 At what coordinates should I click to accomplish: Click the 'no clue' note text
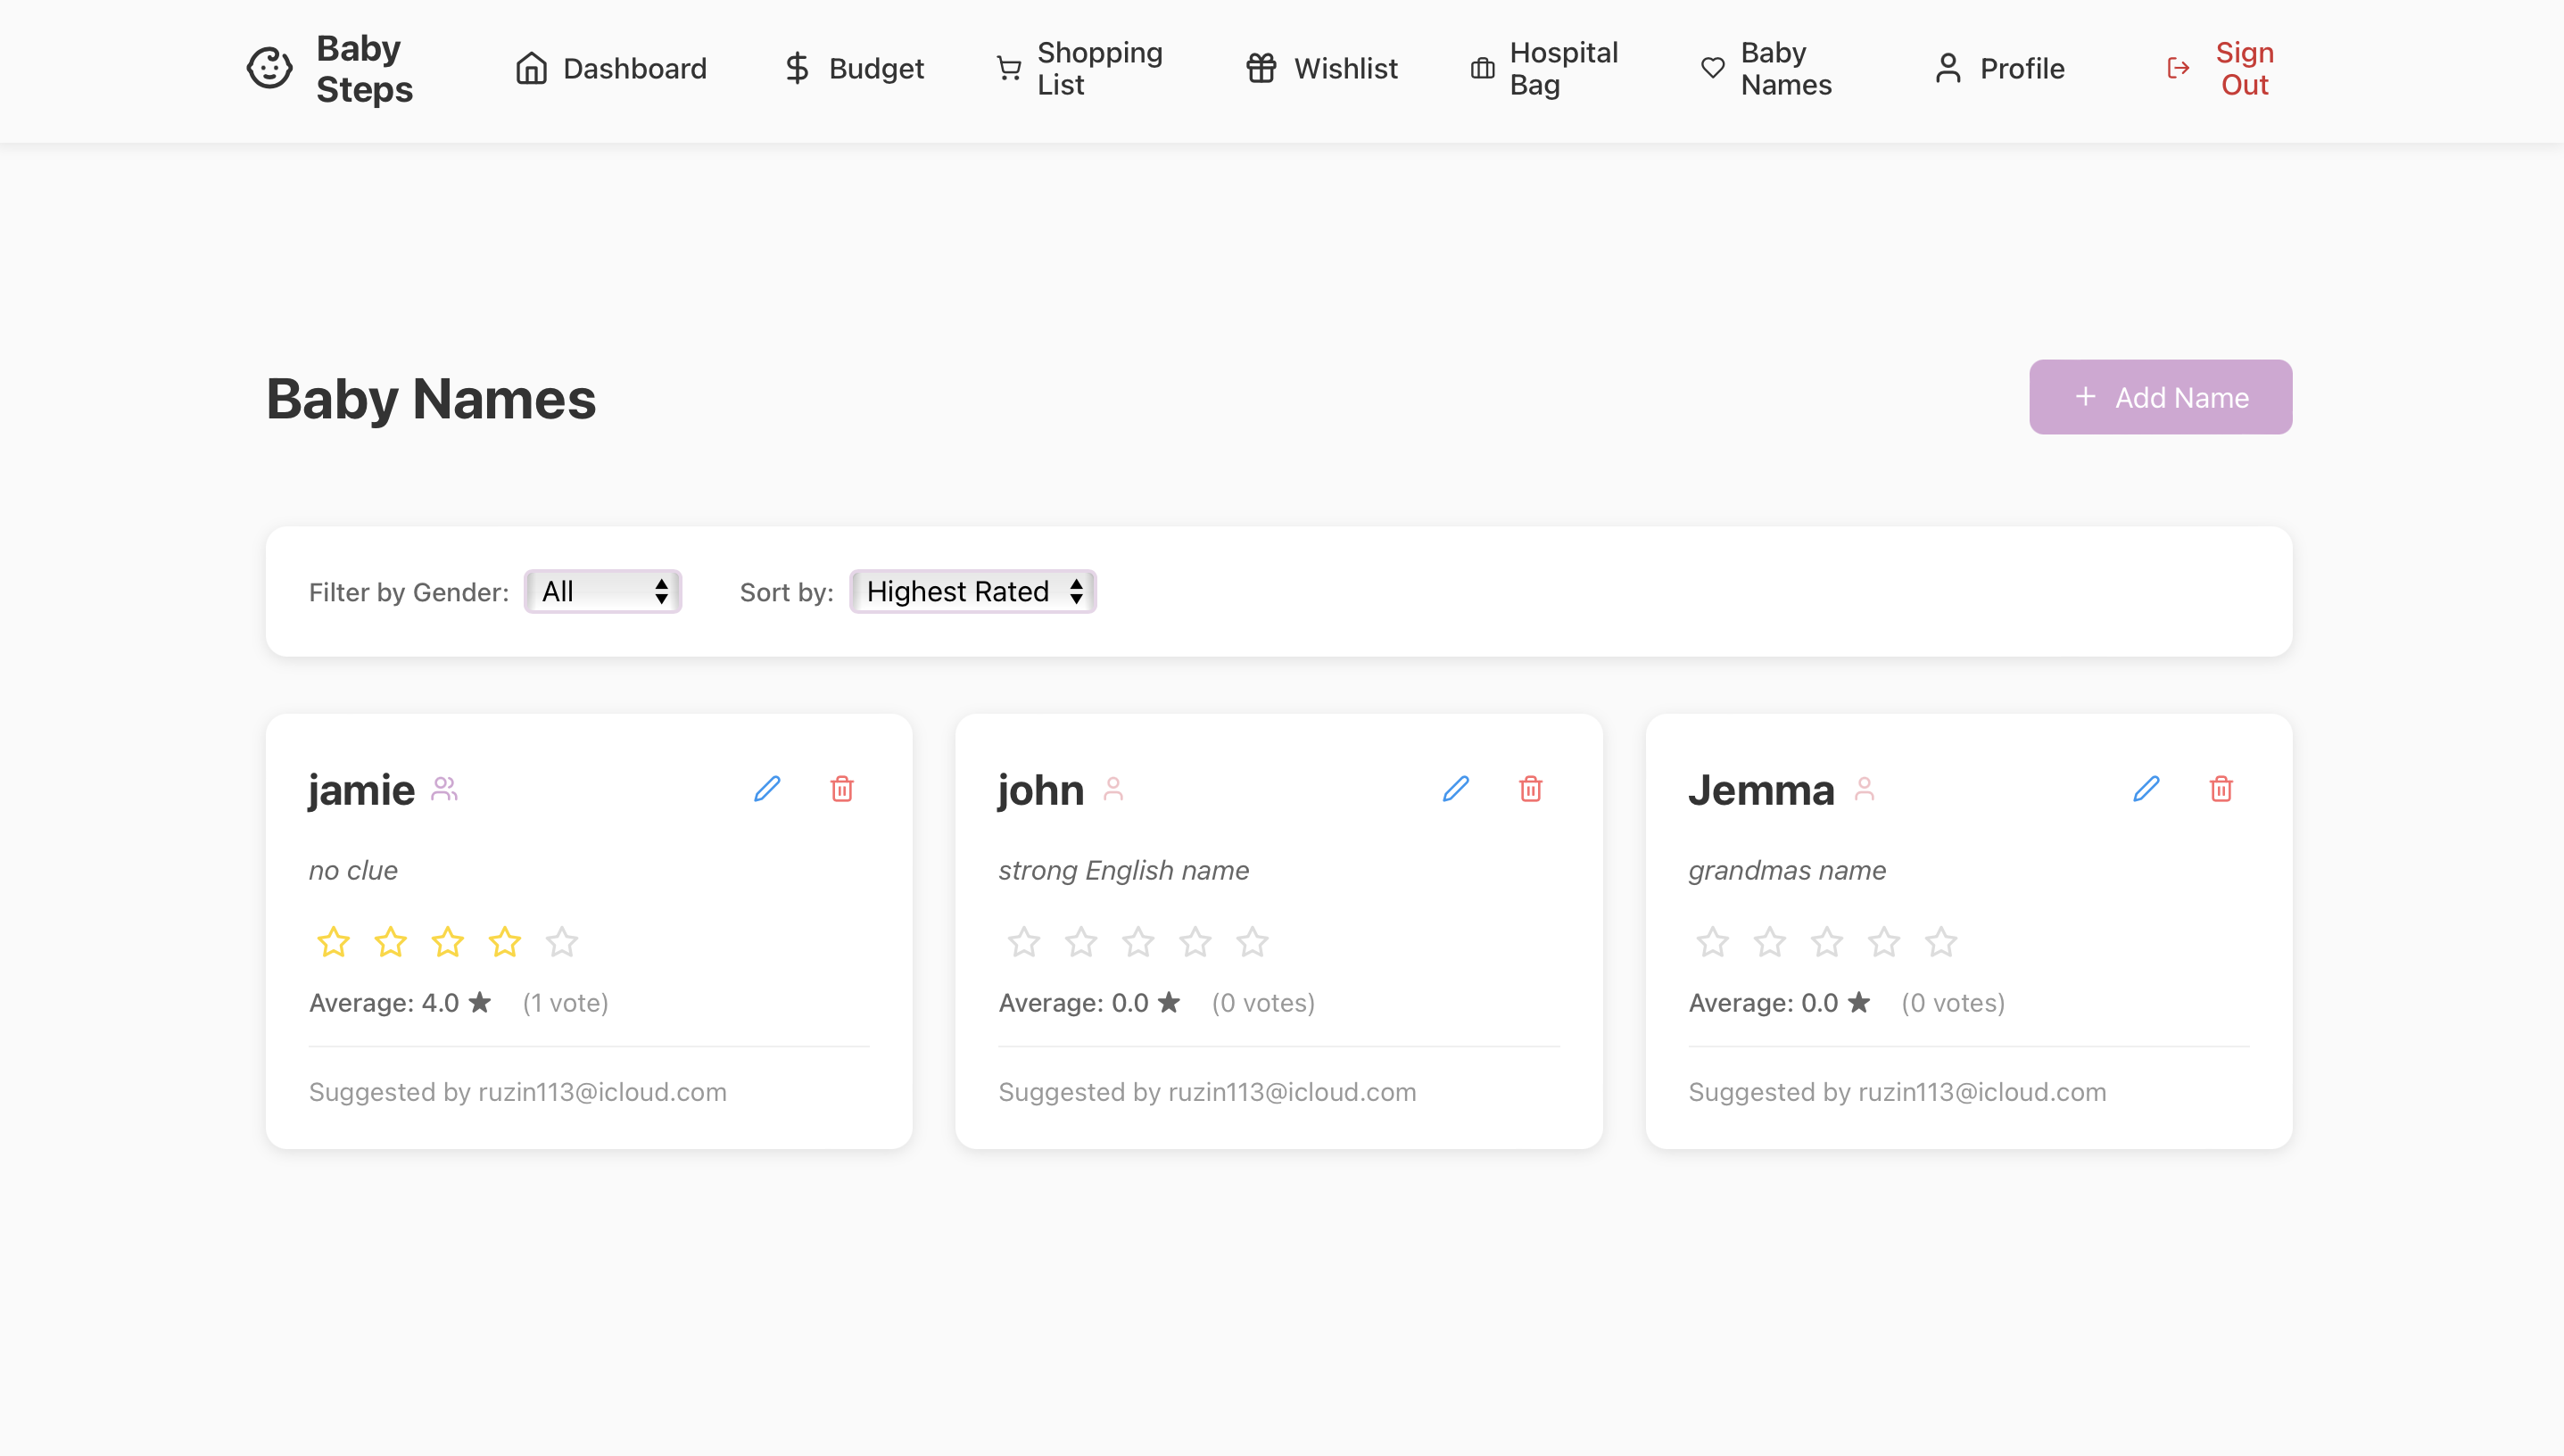(353, 870)
